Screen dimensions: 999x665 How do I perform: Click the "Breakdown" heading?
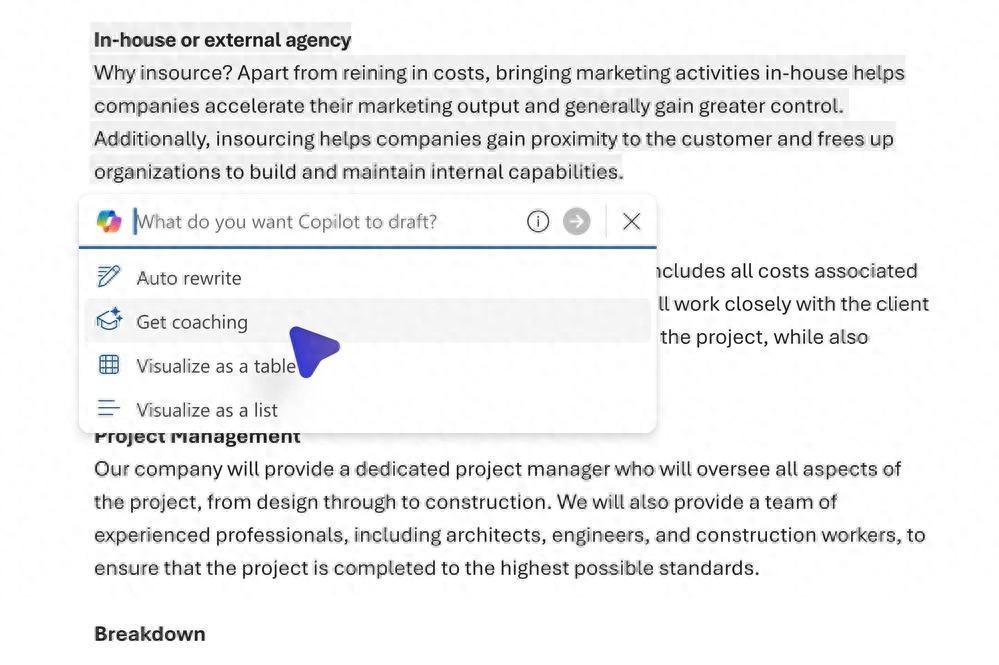[x=149, y=634]
